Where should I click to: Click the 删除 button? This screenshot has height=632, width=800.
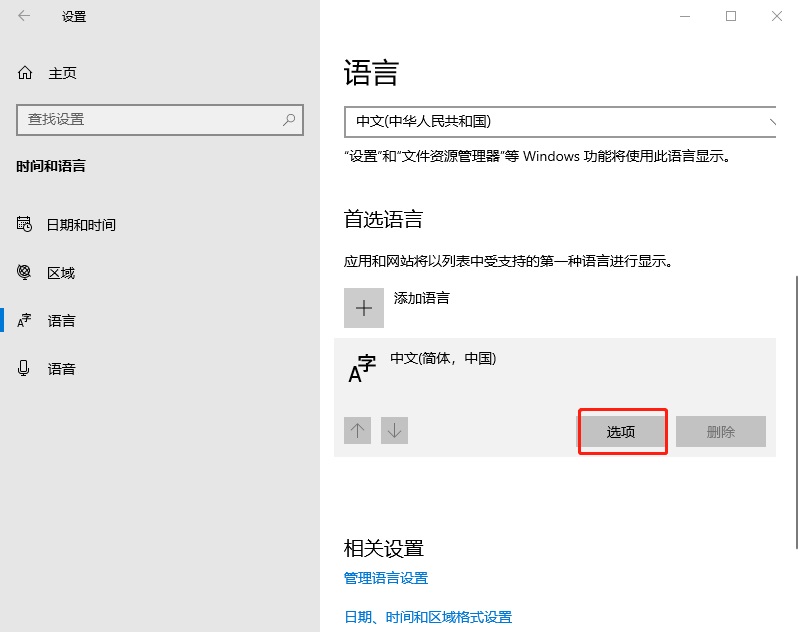click(721, 432)
